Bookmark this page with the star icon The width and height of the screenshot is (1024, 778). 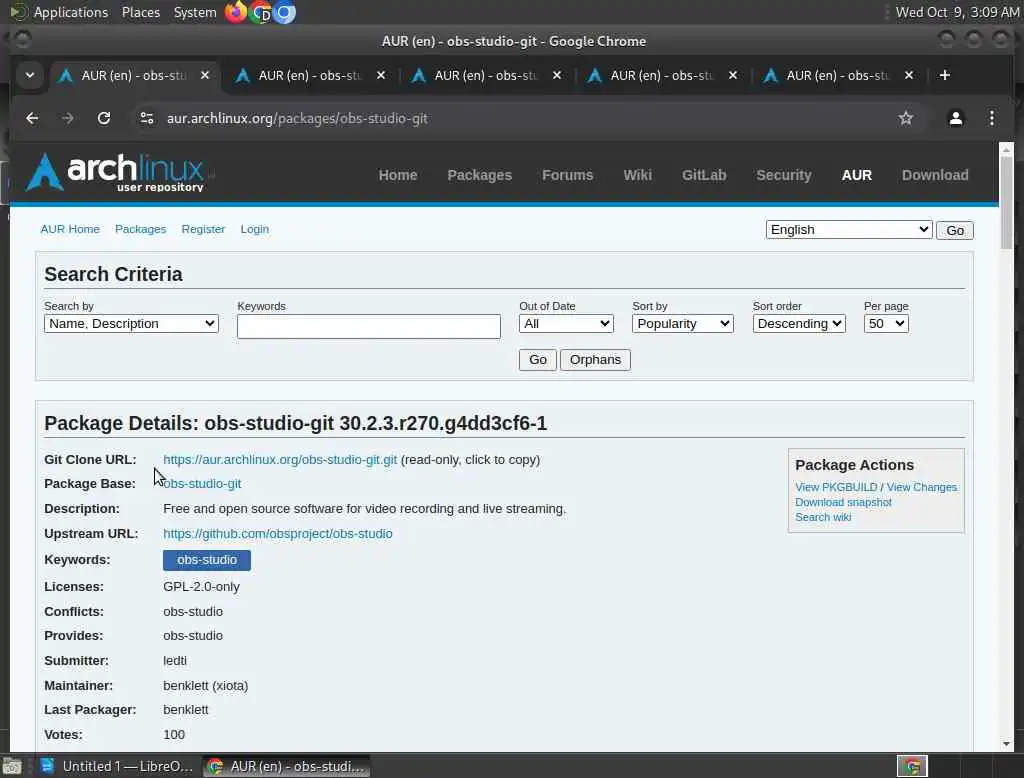(x=905, y=118)
